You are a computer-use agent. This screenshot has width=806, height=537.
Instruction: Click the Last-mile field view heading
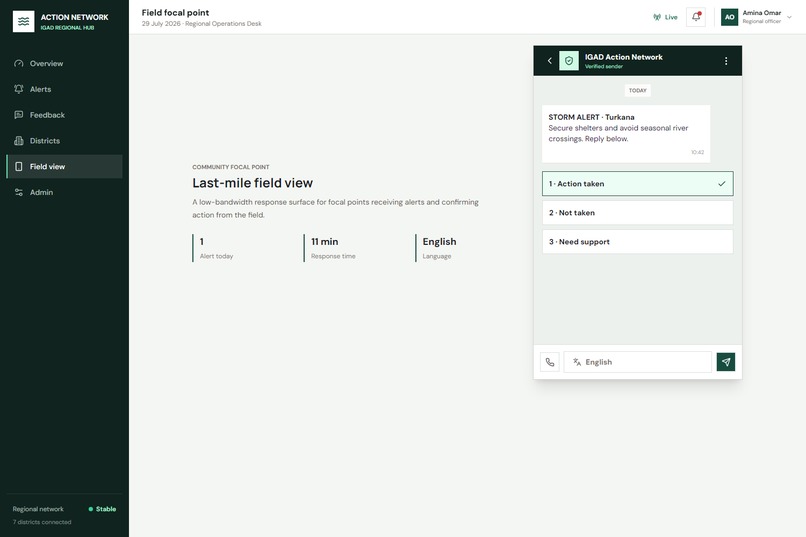[x=252, y=183]
